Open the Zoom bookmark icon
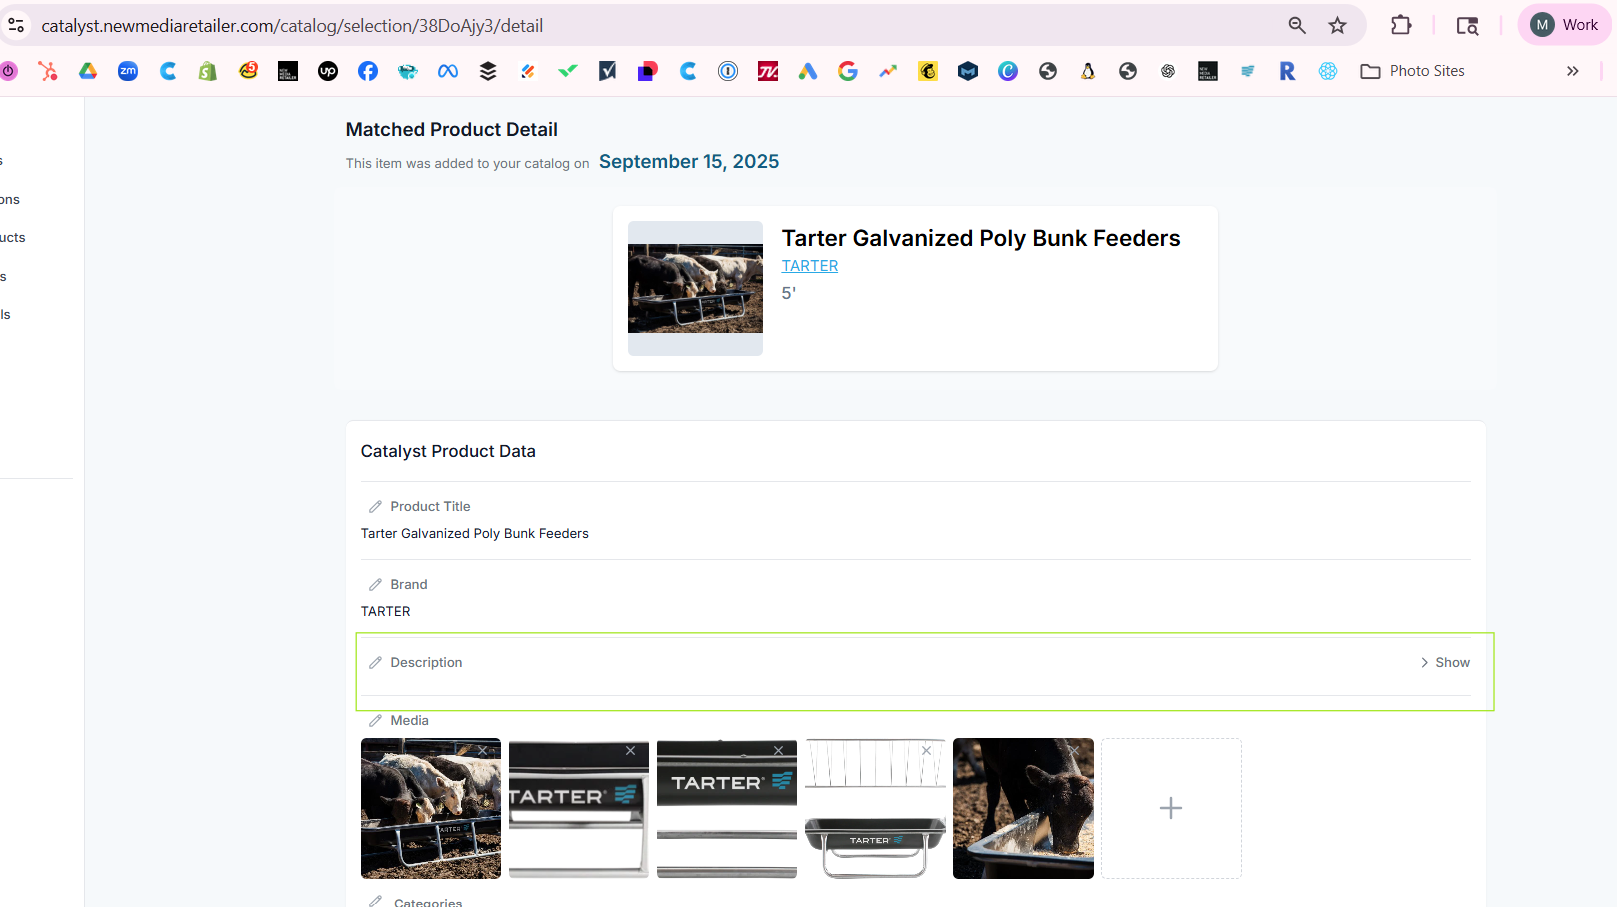The width and height of the screenshot is (1617, 907). pos(128,71)
